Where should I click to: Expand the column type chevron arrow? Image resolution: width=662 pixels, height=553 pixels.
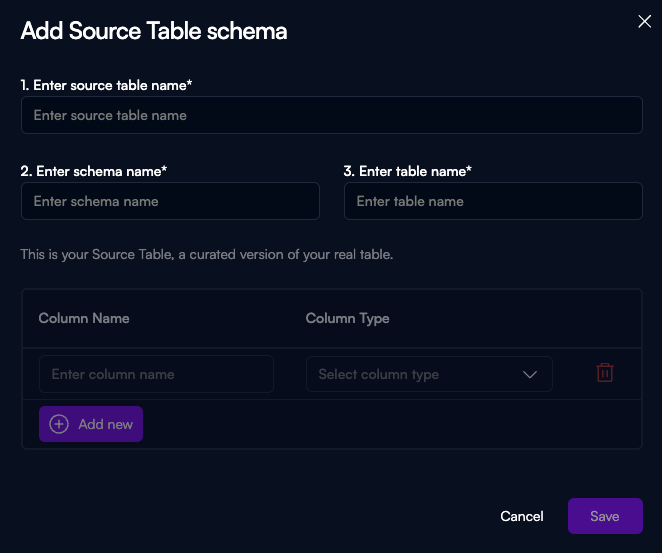pos(530,375)
